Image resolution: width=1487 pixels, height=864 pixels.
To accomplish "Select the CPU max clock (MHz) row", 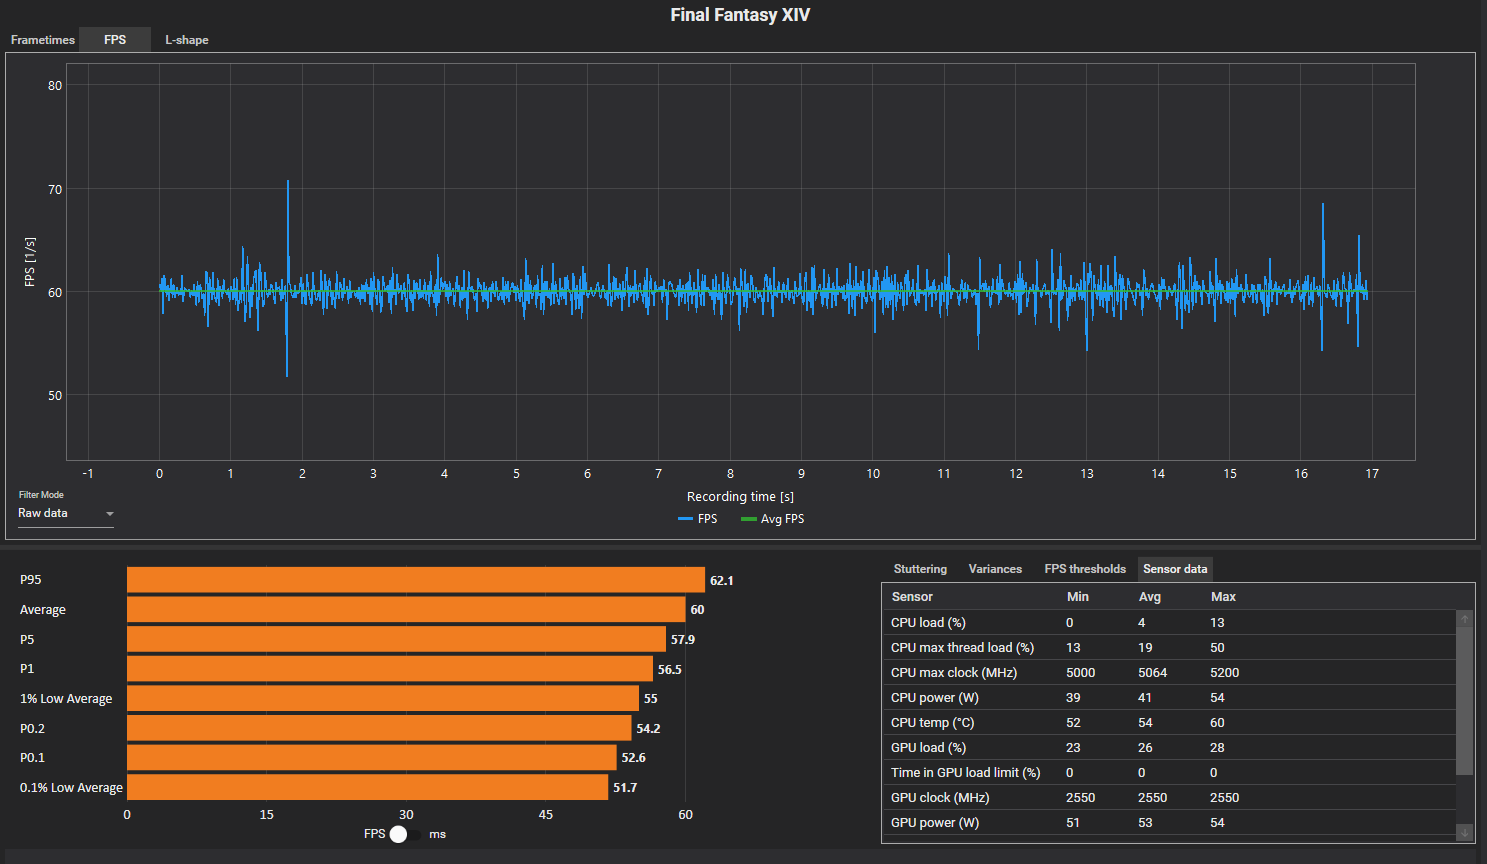I will click(x=1169, y=673).
